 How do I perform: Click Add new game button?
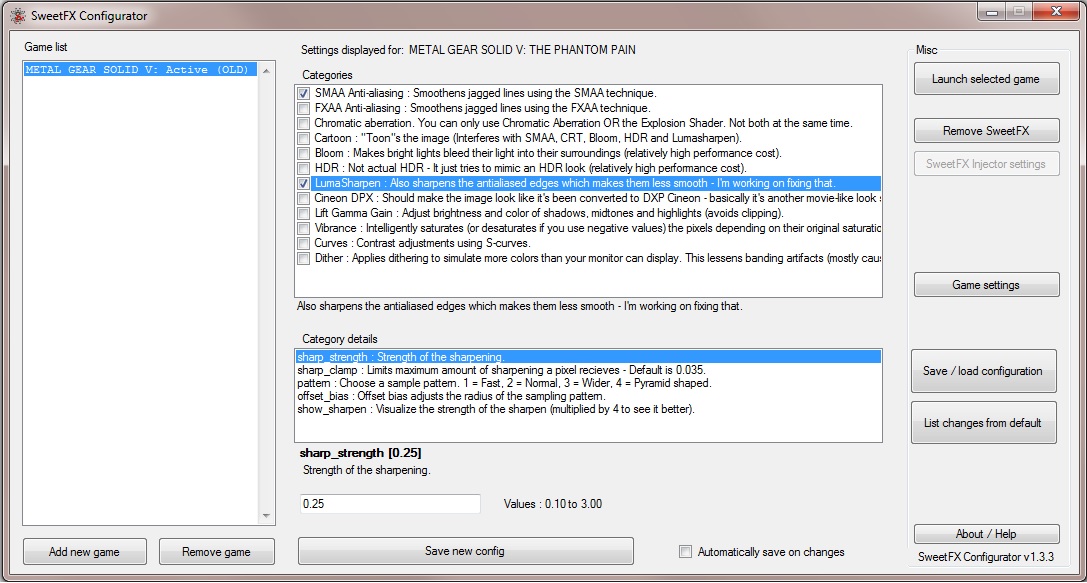(85, 552)
